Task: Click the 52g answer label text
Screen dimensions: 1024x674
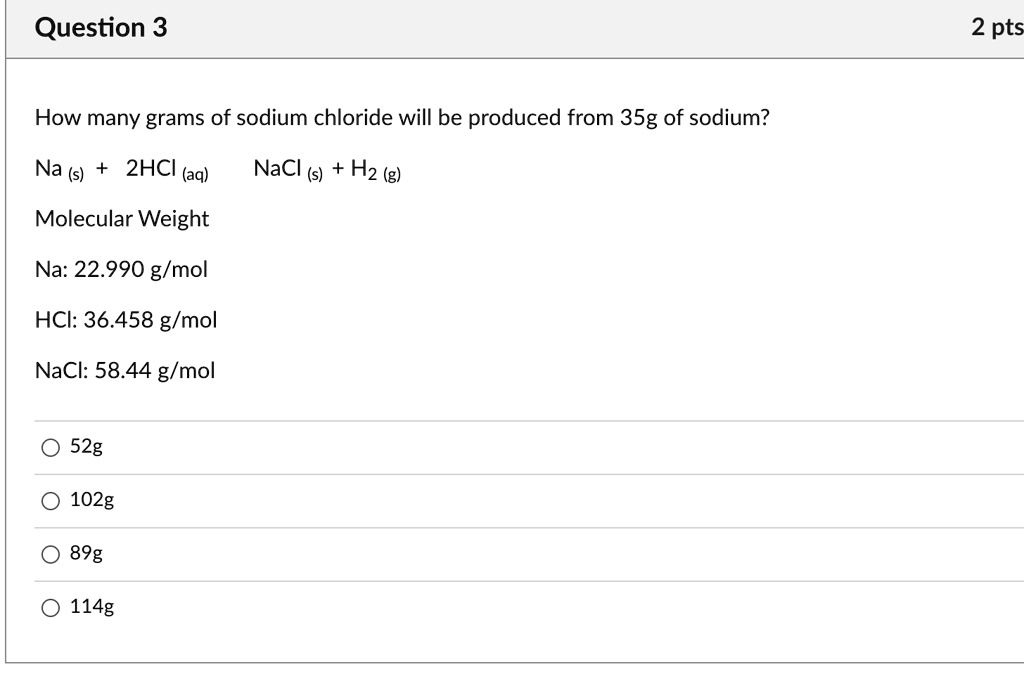Action: click(84, 446)
